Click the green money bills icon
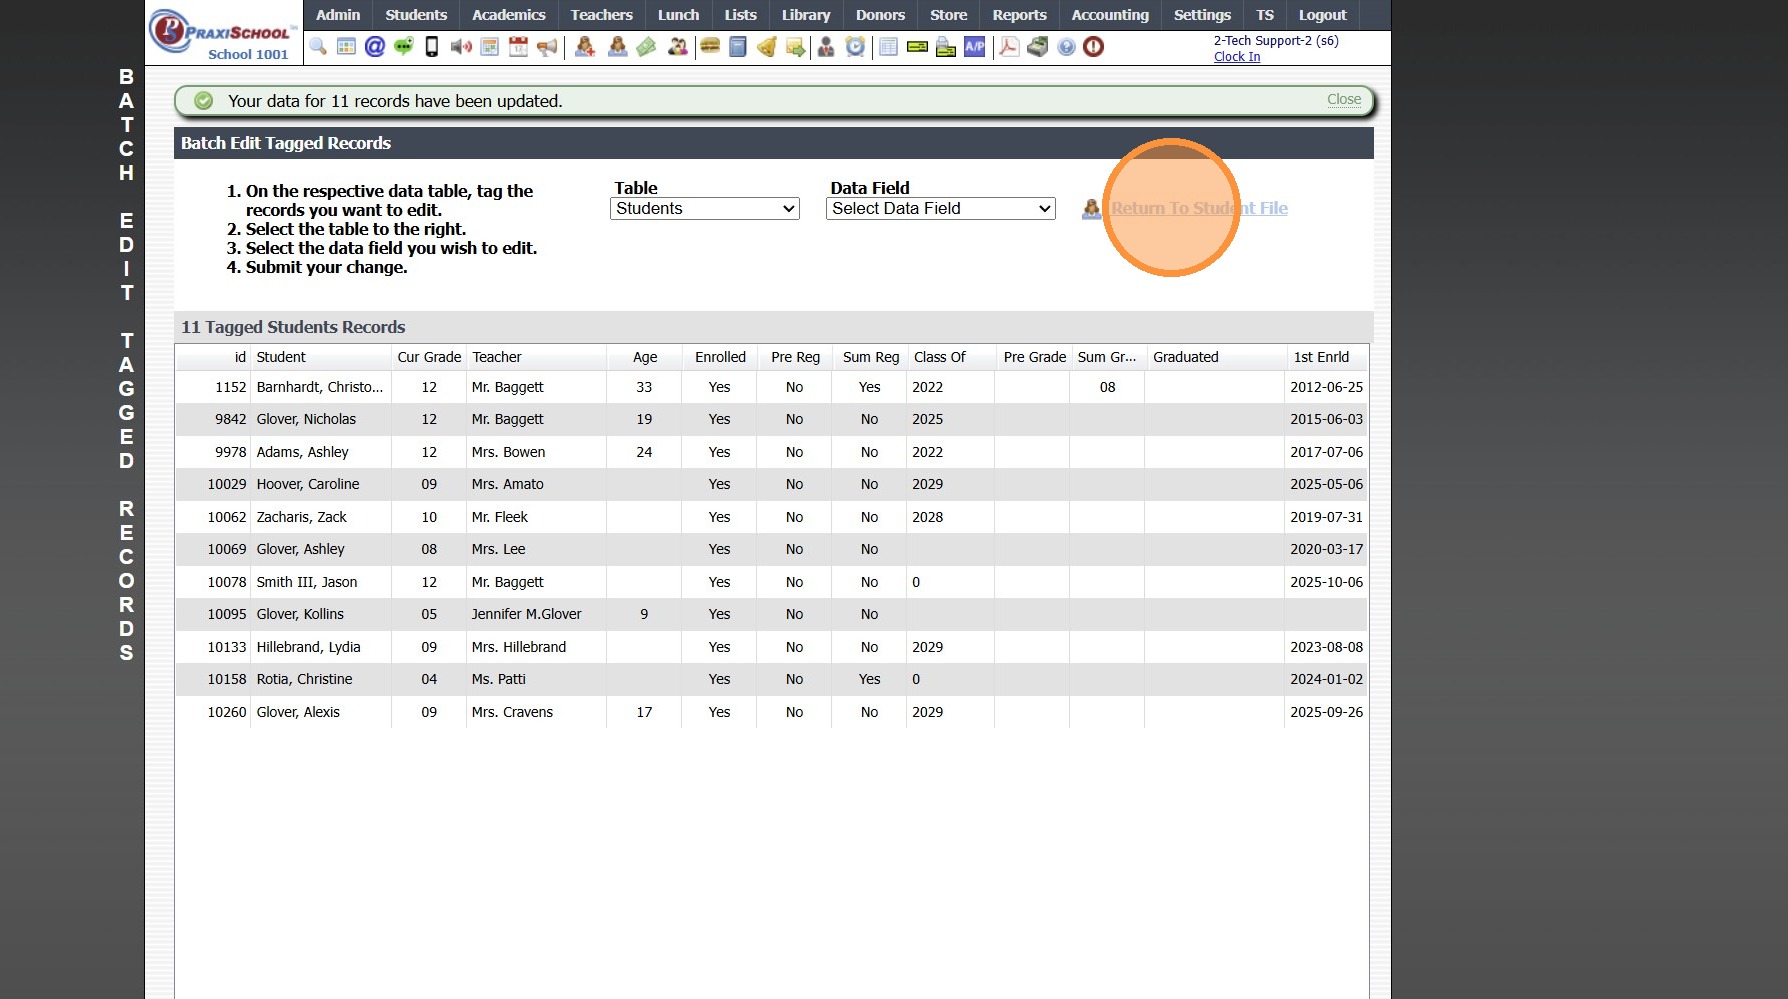Viewport: 1788px width, 999px height. [647, 47]
